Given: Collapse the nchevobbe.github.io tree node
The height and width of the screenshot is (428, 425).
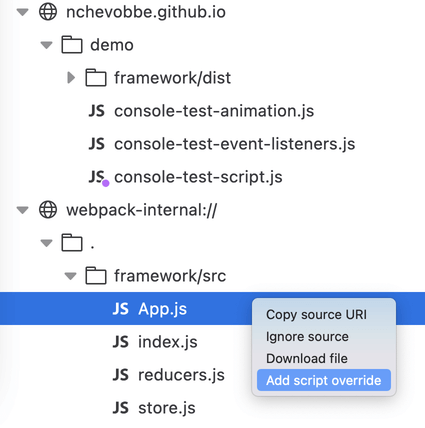Looking at the screenshot, I should coord(23,12).
